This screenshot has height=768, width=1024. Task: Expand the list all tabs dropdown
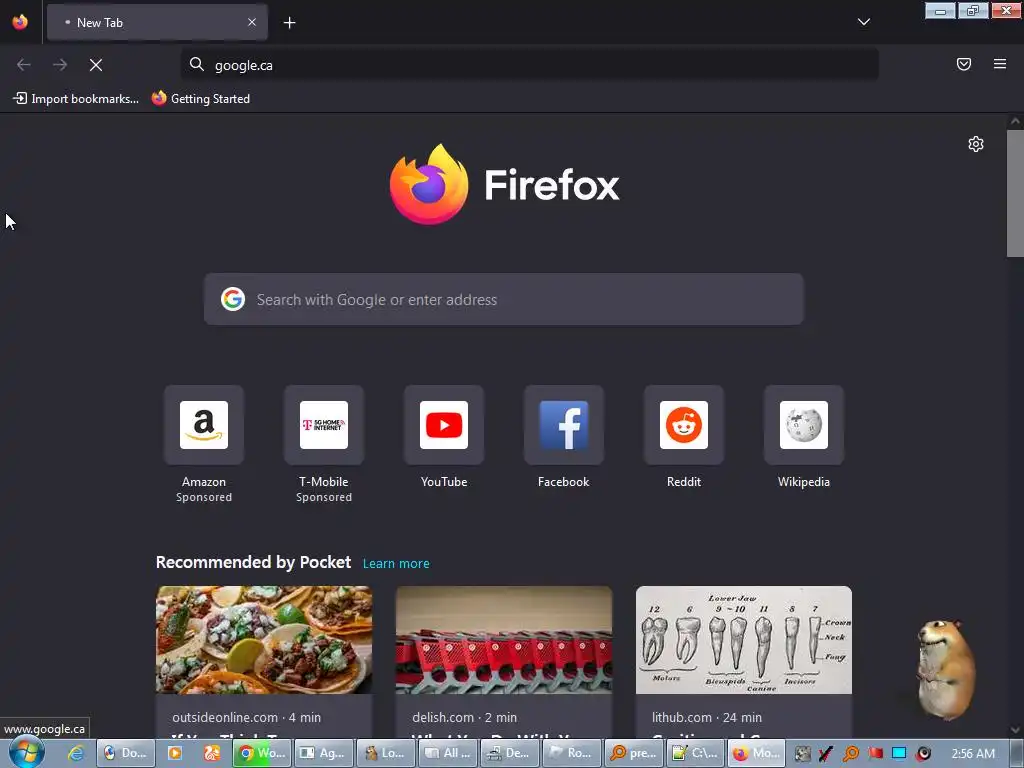[x=864, y=22]
